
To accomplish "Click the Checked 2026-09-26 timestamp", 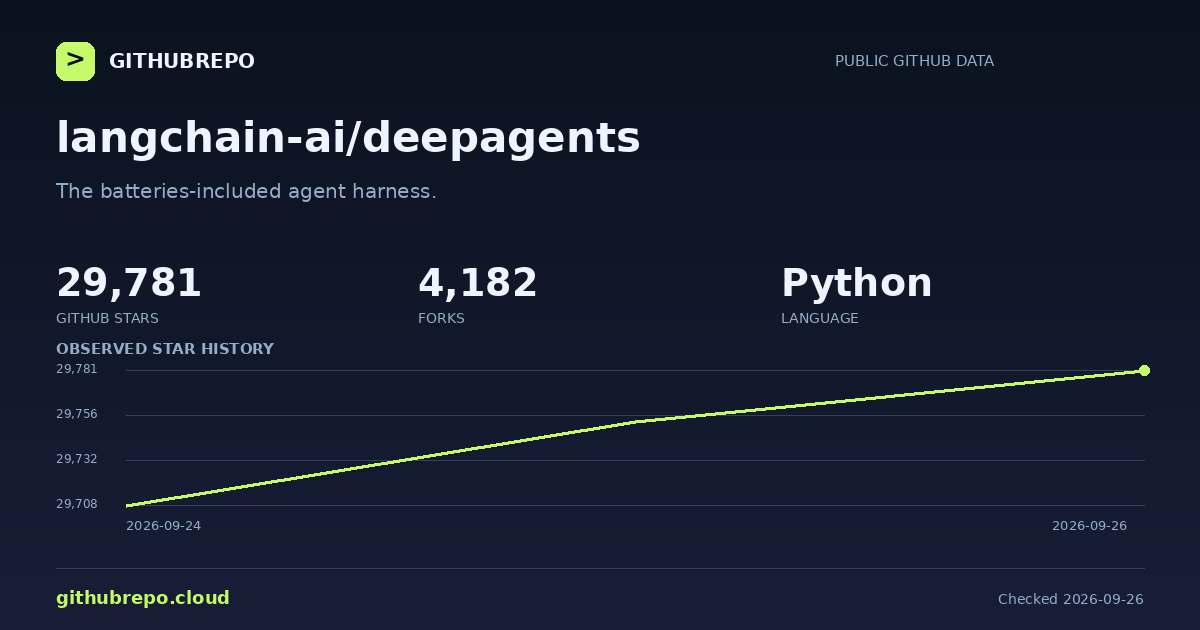I will (x=1071, y=600).
